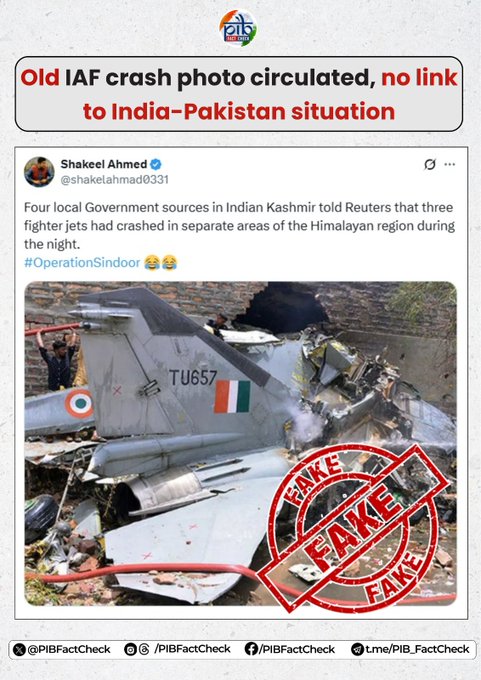481x680 pixels.
Task: Open the crashed jet photo
Action: [x=240, y=443]
